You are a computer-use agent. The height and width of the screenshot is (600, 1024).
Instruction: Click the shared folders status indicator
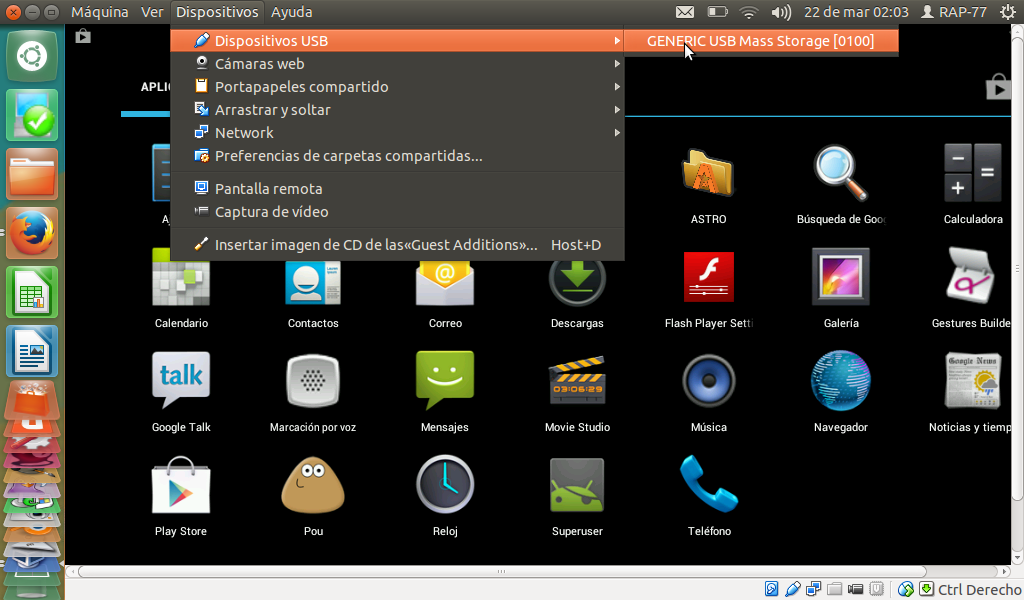coord(834,589)
